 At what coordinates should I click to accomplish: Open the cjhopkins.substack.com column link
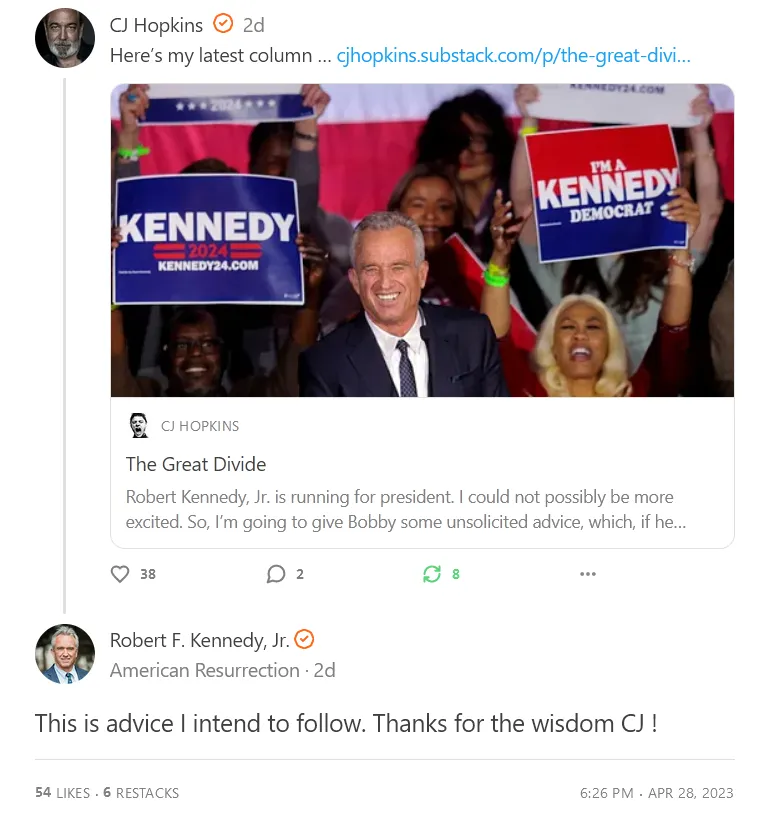pyautogui.click(x=513, y=56)
